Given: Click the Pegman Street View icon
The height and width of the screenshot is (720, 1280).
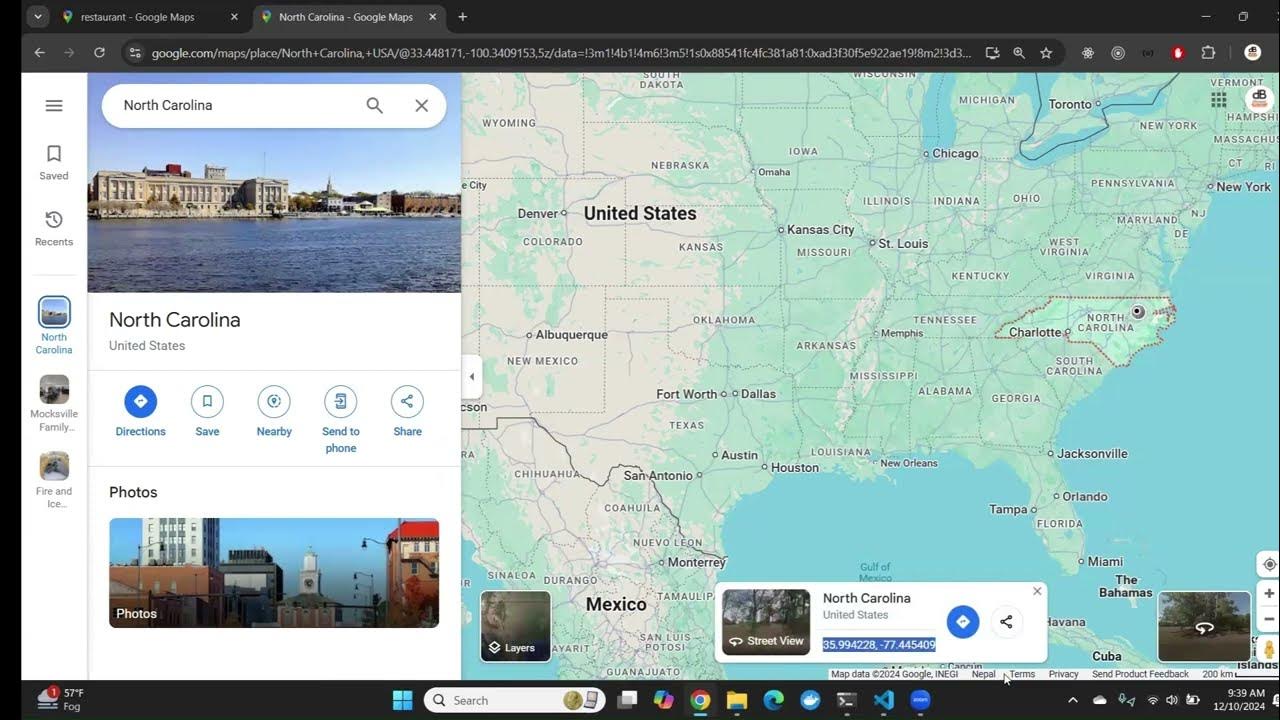Looking at the screenshot, I should (x=1269, y=649).
